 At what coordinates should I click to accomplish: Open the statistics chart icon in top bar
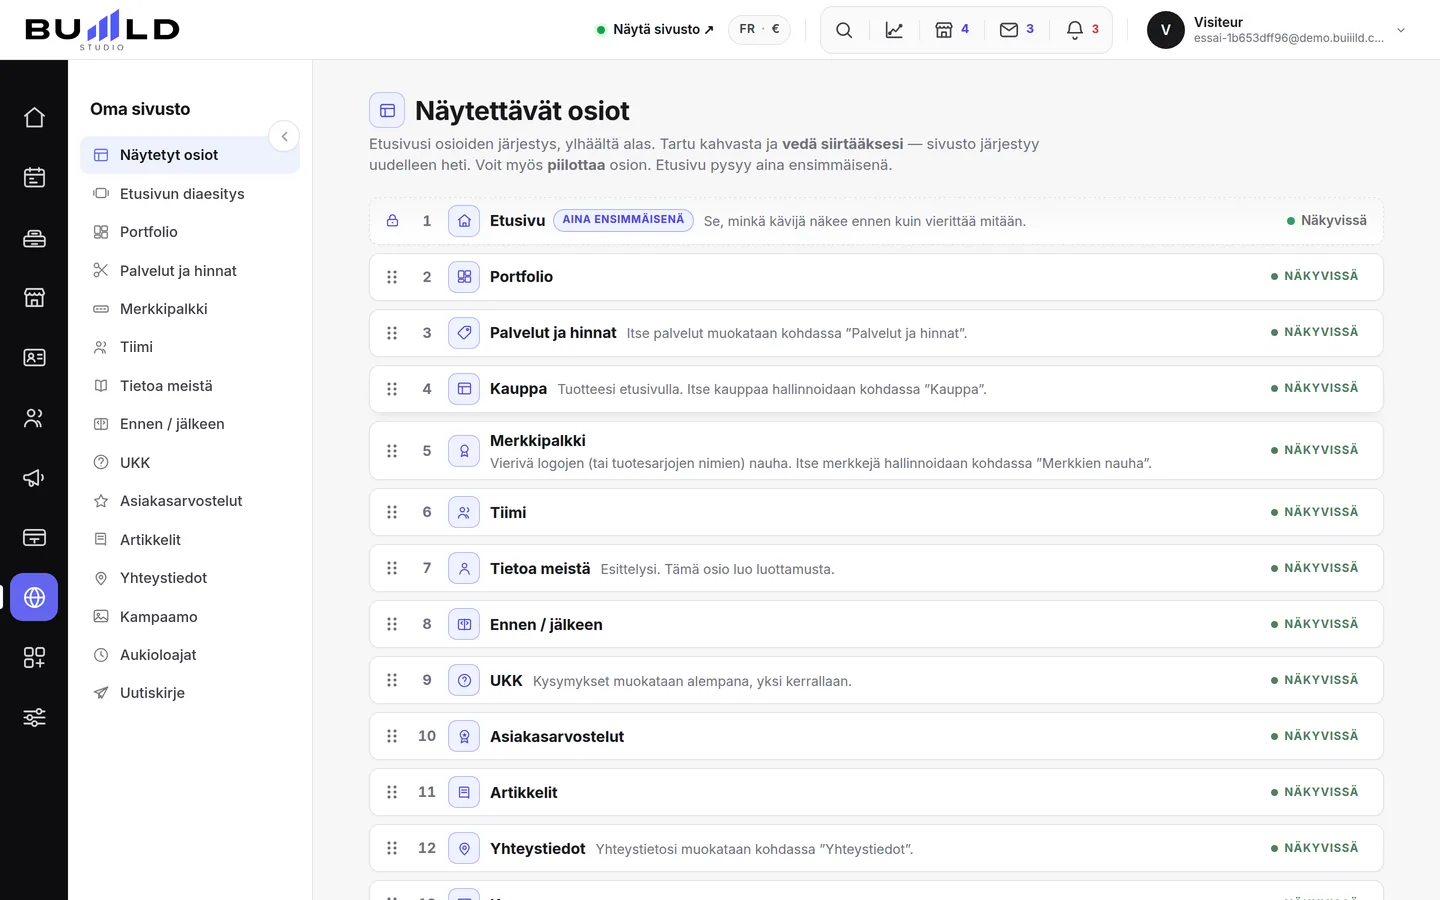click(894, 30)
